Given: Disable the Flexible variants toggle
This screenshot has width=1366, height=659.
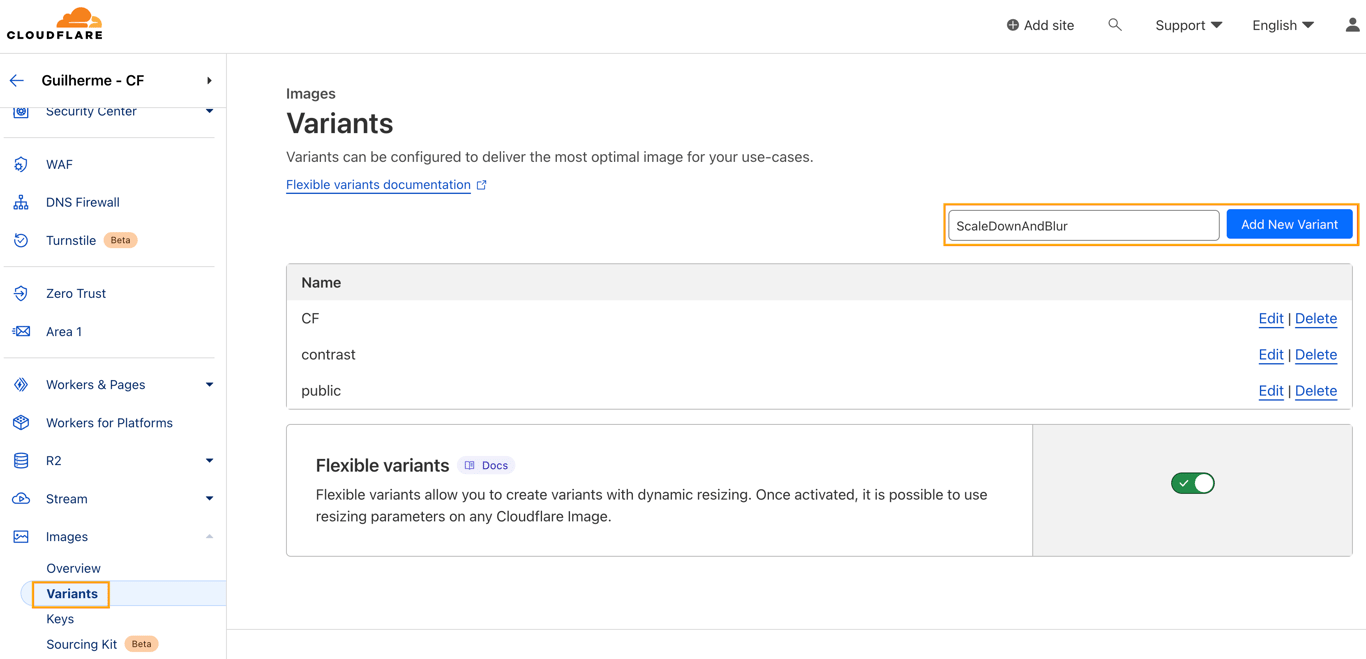Looking at the screenshot, I should coord(1192,483).
